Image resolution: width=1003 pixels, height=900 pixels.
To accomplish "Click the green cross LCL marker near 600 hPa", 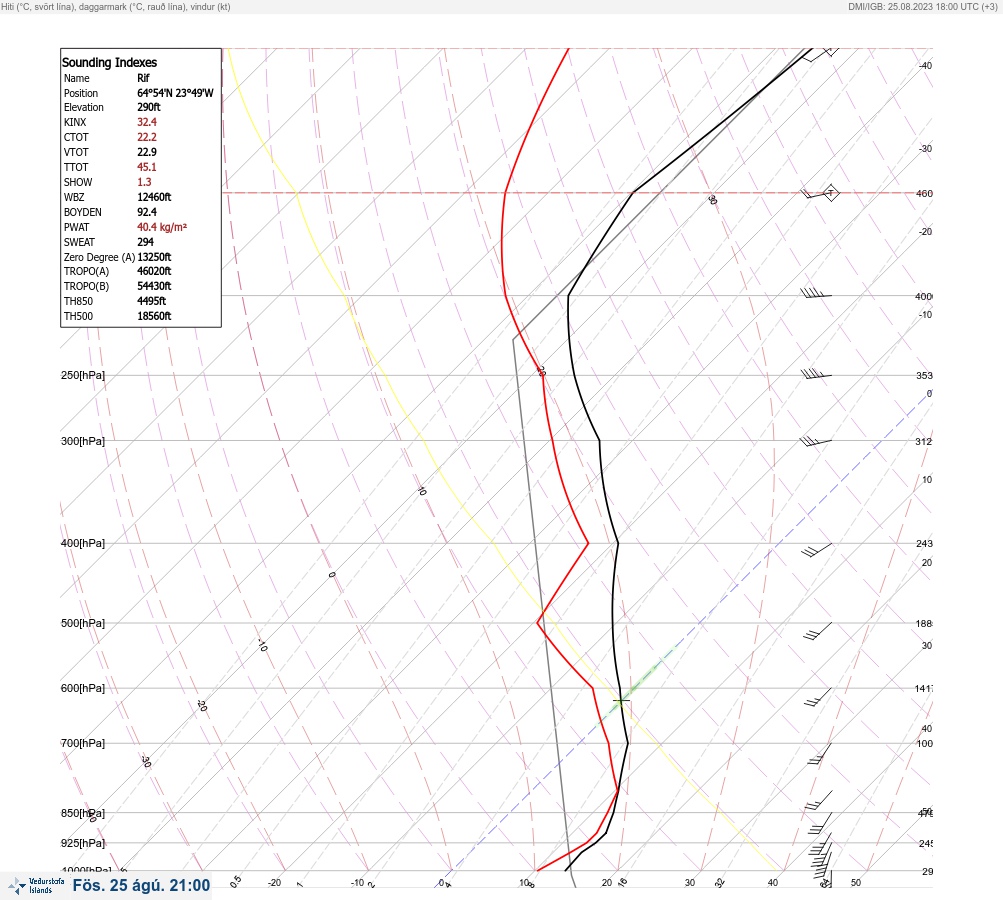I will [620, 701].
